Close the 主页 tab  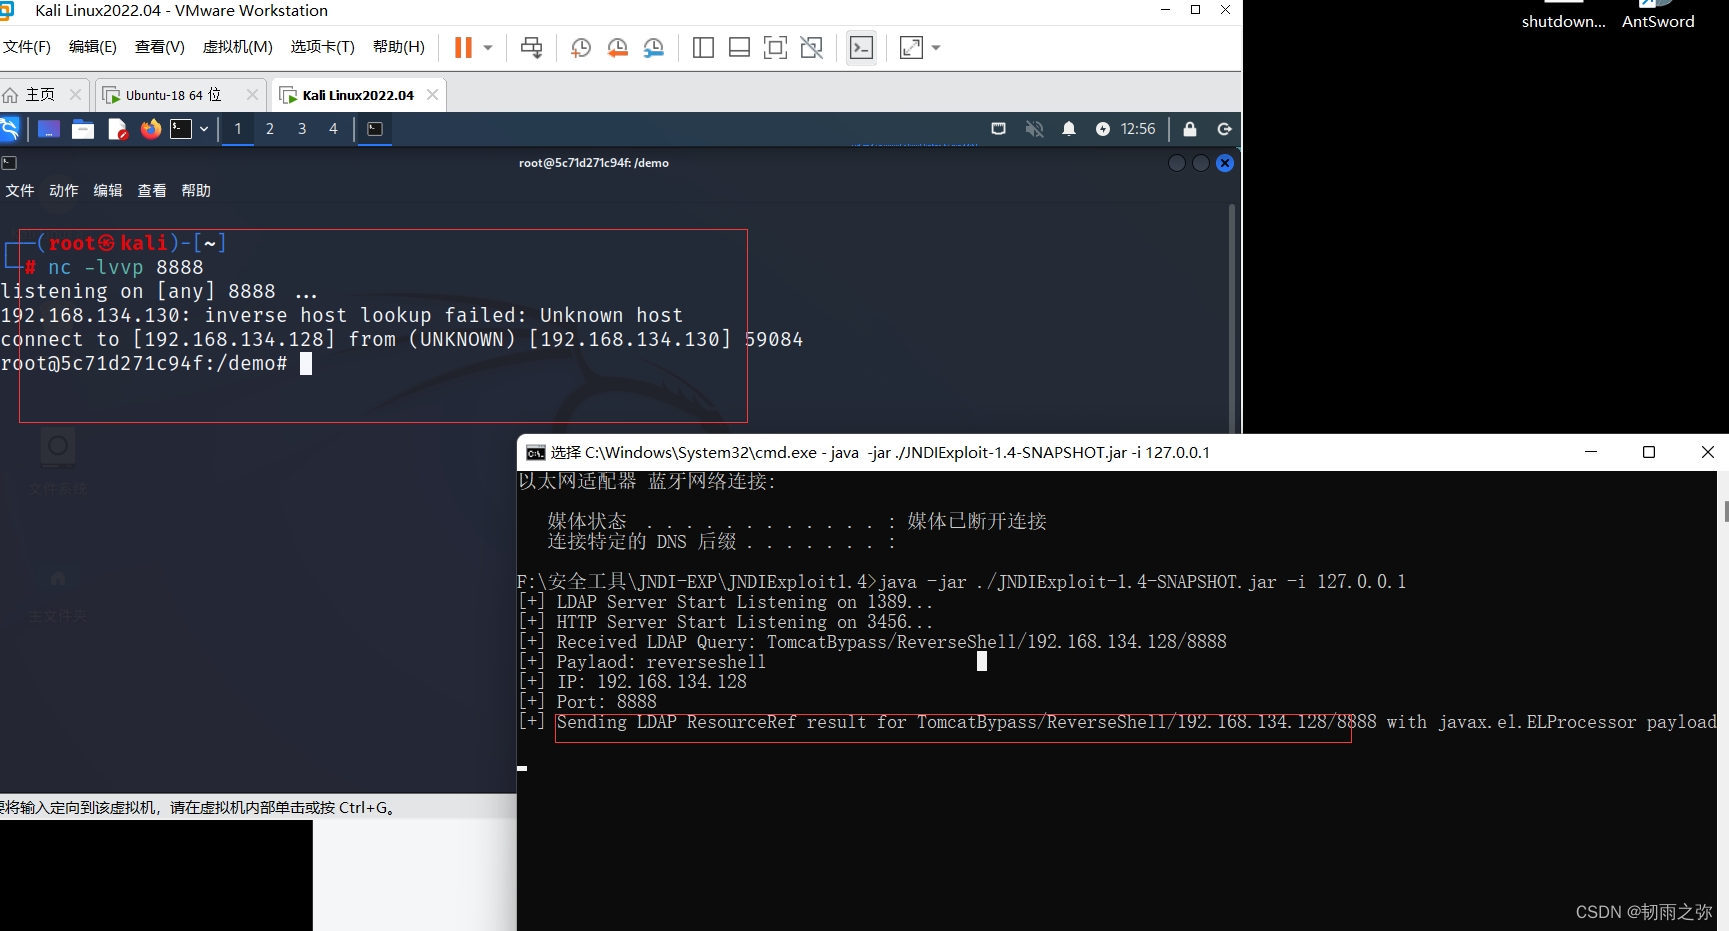(75, 95)
